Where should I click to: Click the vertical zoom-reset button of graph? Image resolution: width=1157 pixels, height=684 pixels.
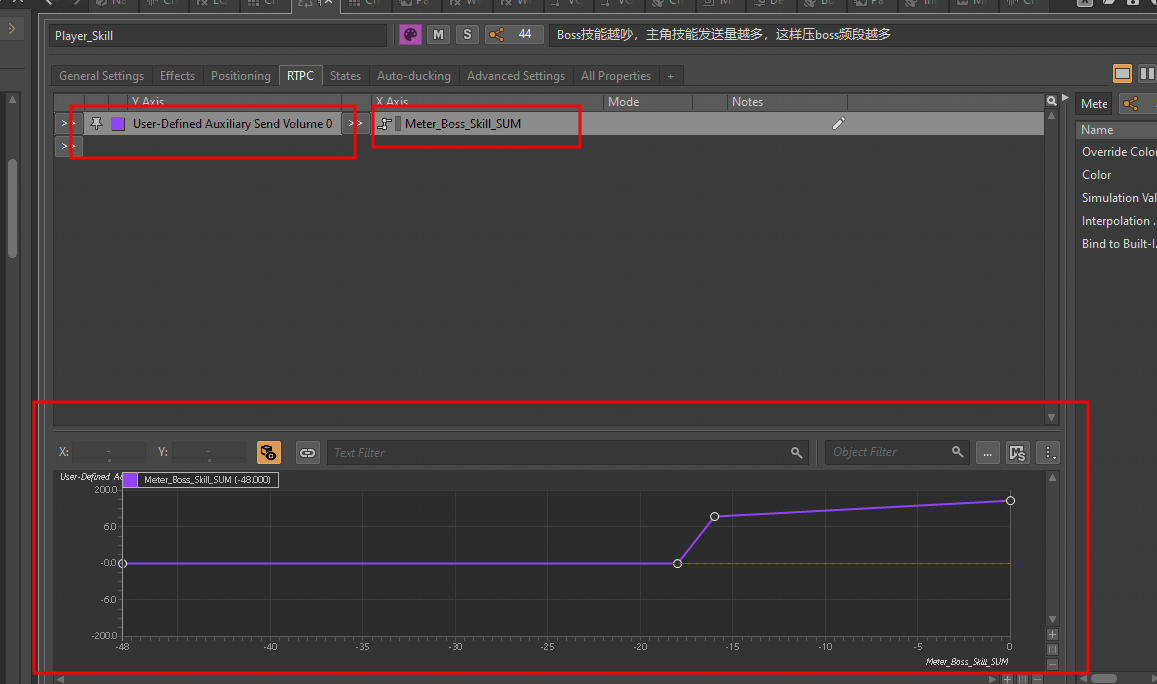[x=1052, y=649]
